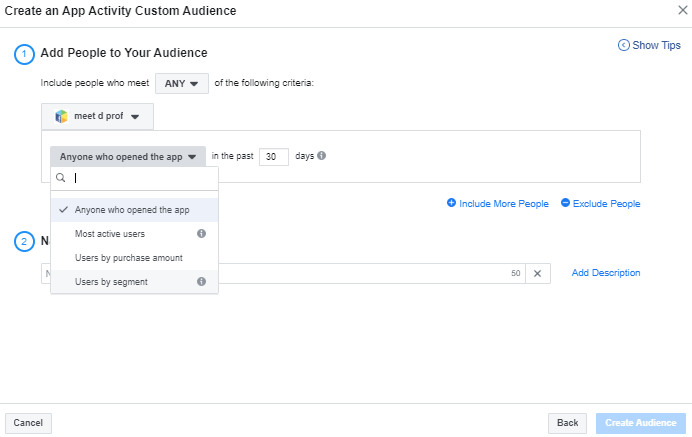Choose Users by purchase amount option
Screen dimensions: 692x437
tap(128, 258)
